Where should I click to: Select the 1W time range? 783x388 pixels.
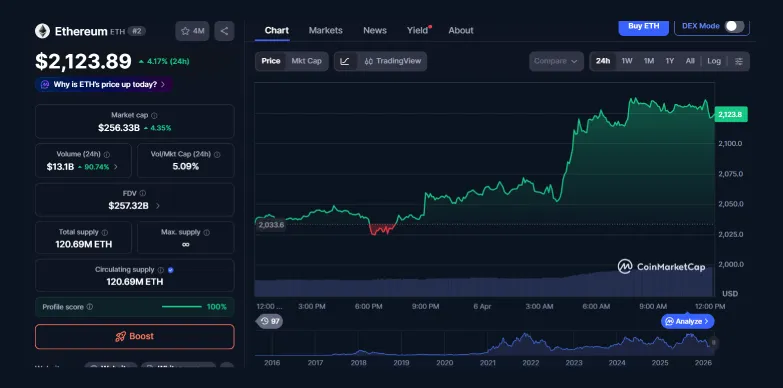627,61
